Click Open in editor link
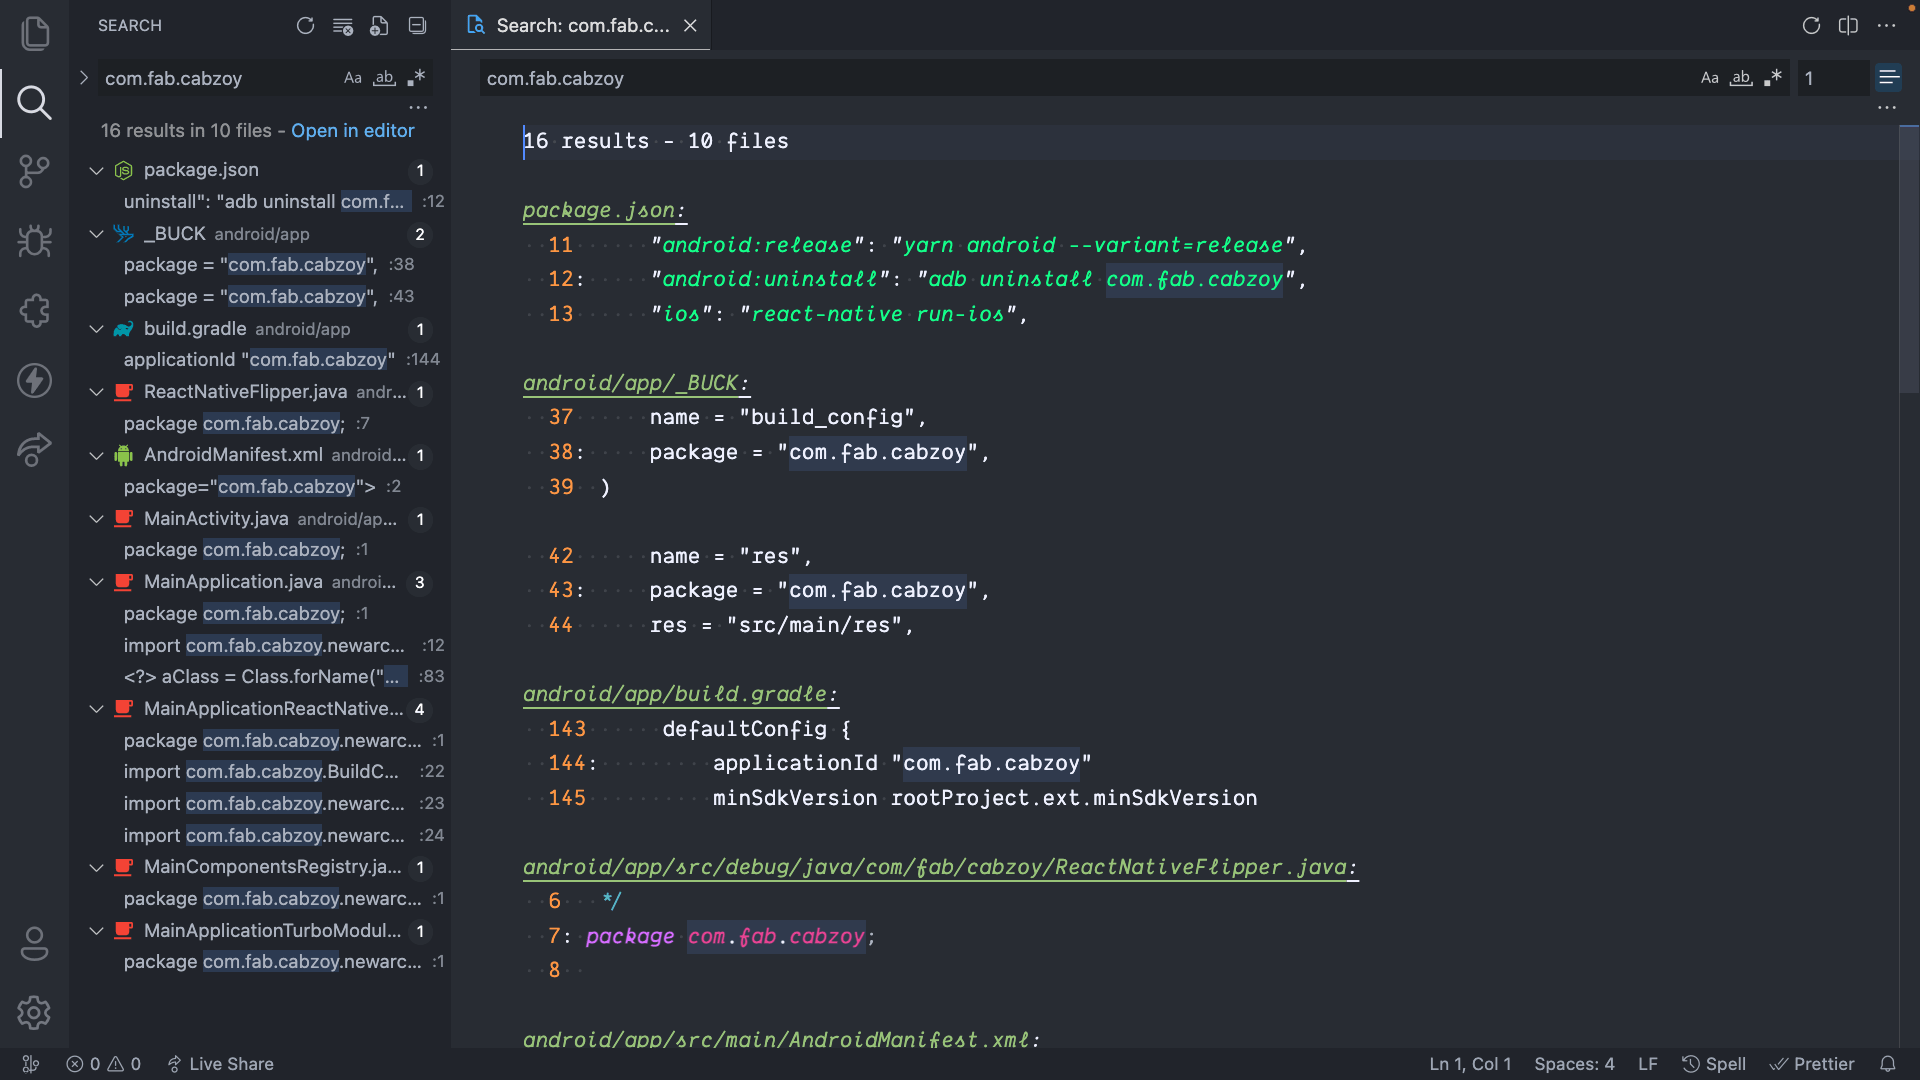This screenshot has width=1920, height=1080. pyautogui.click(x=352, y=131)
